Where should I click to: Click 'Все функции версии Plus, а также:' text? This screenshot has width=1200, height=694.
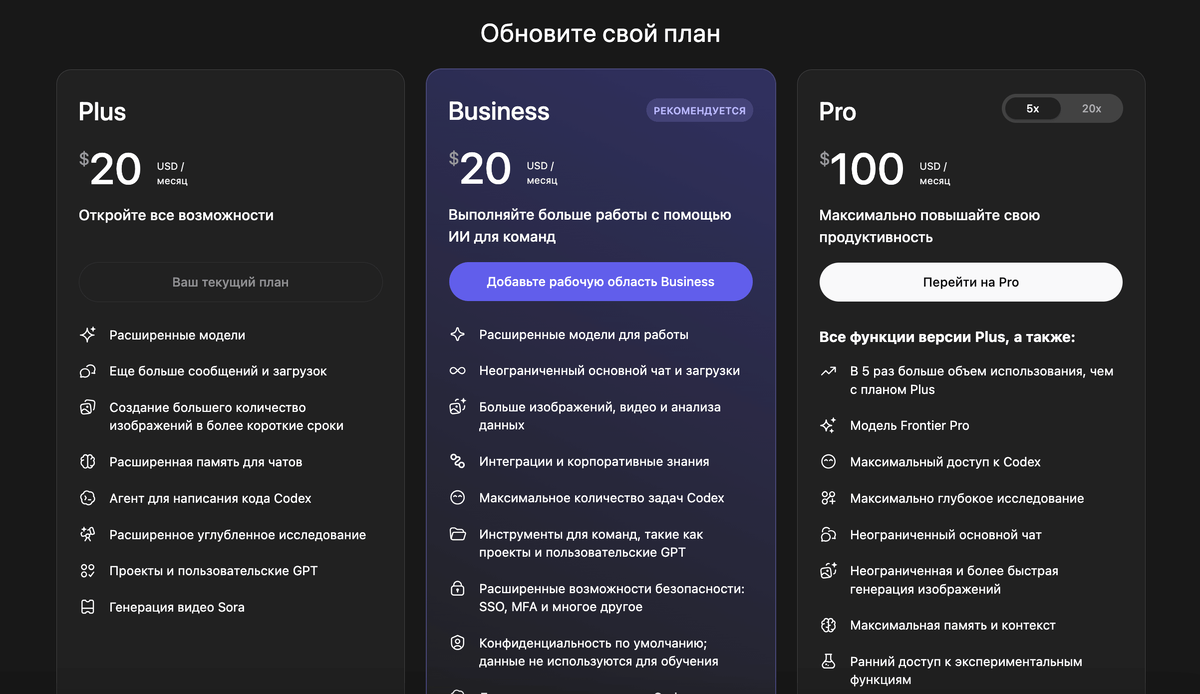click(x=947, y=337)
